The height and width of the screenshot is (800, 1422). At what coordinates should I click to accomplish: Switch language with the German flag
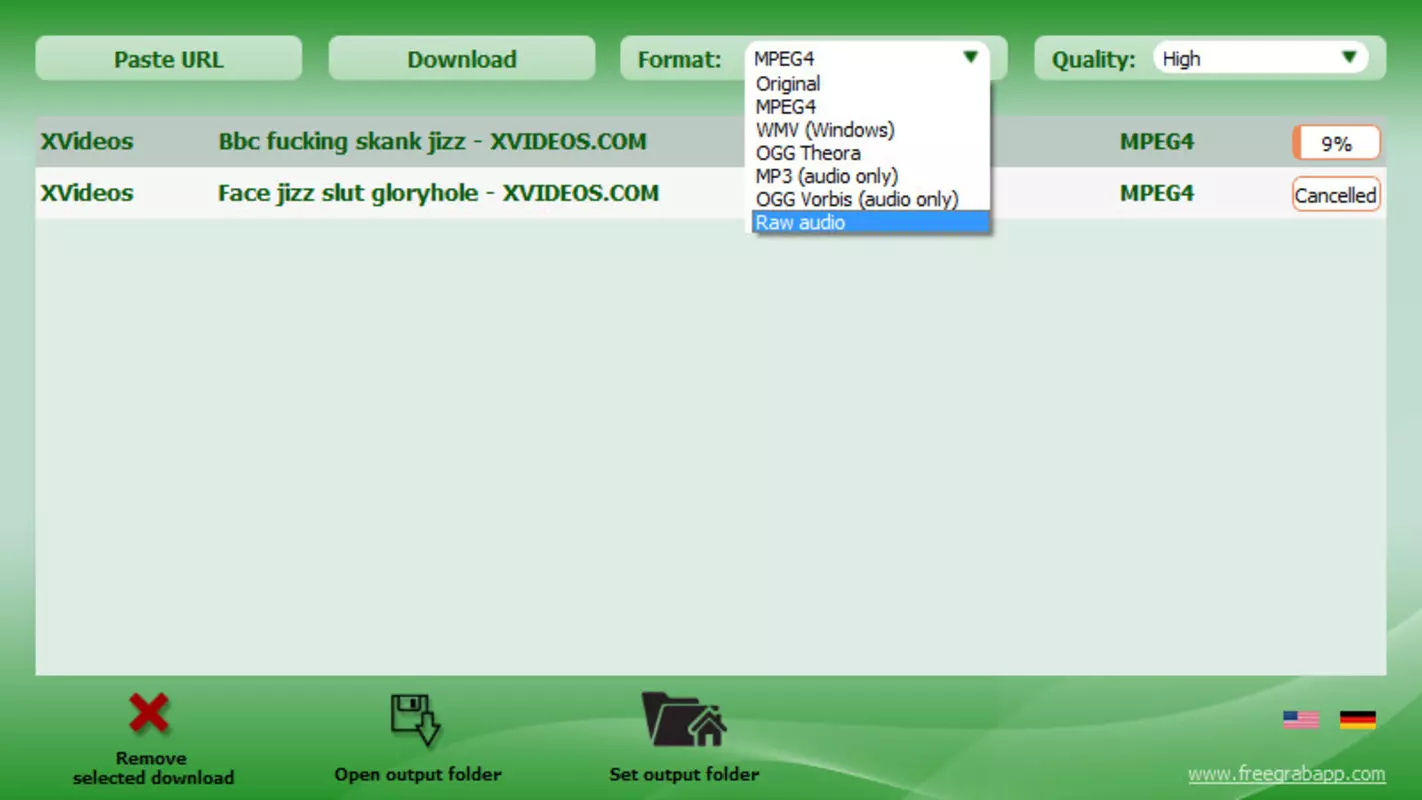pyautogui.click(x=1357, y=719)
